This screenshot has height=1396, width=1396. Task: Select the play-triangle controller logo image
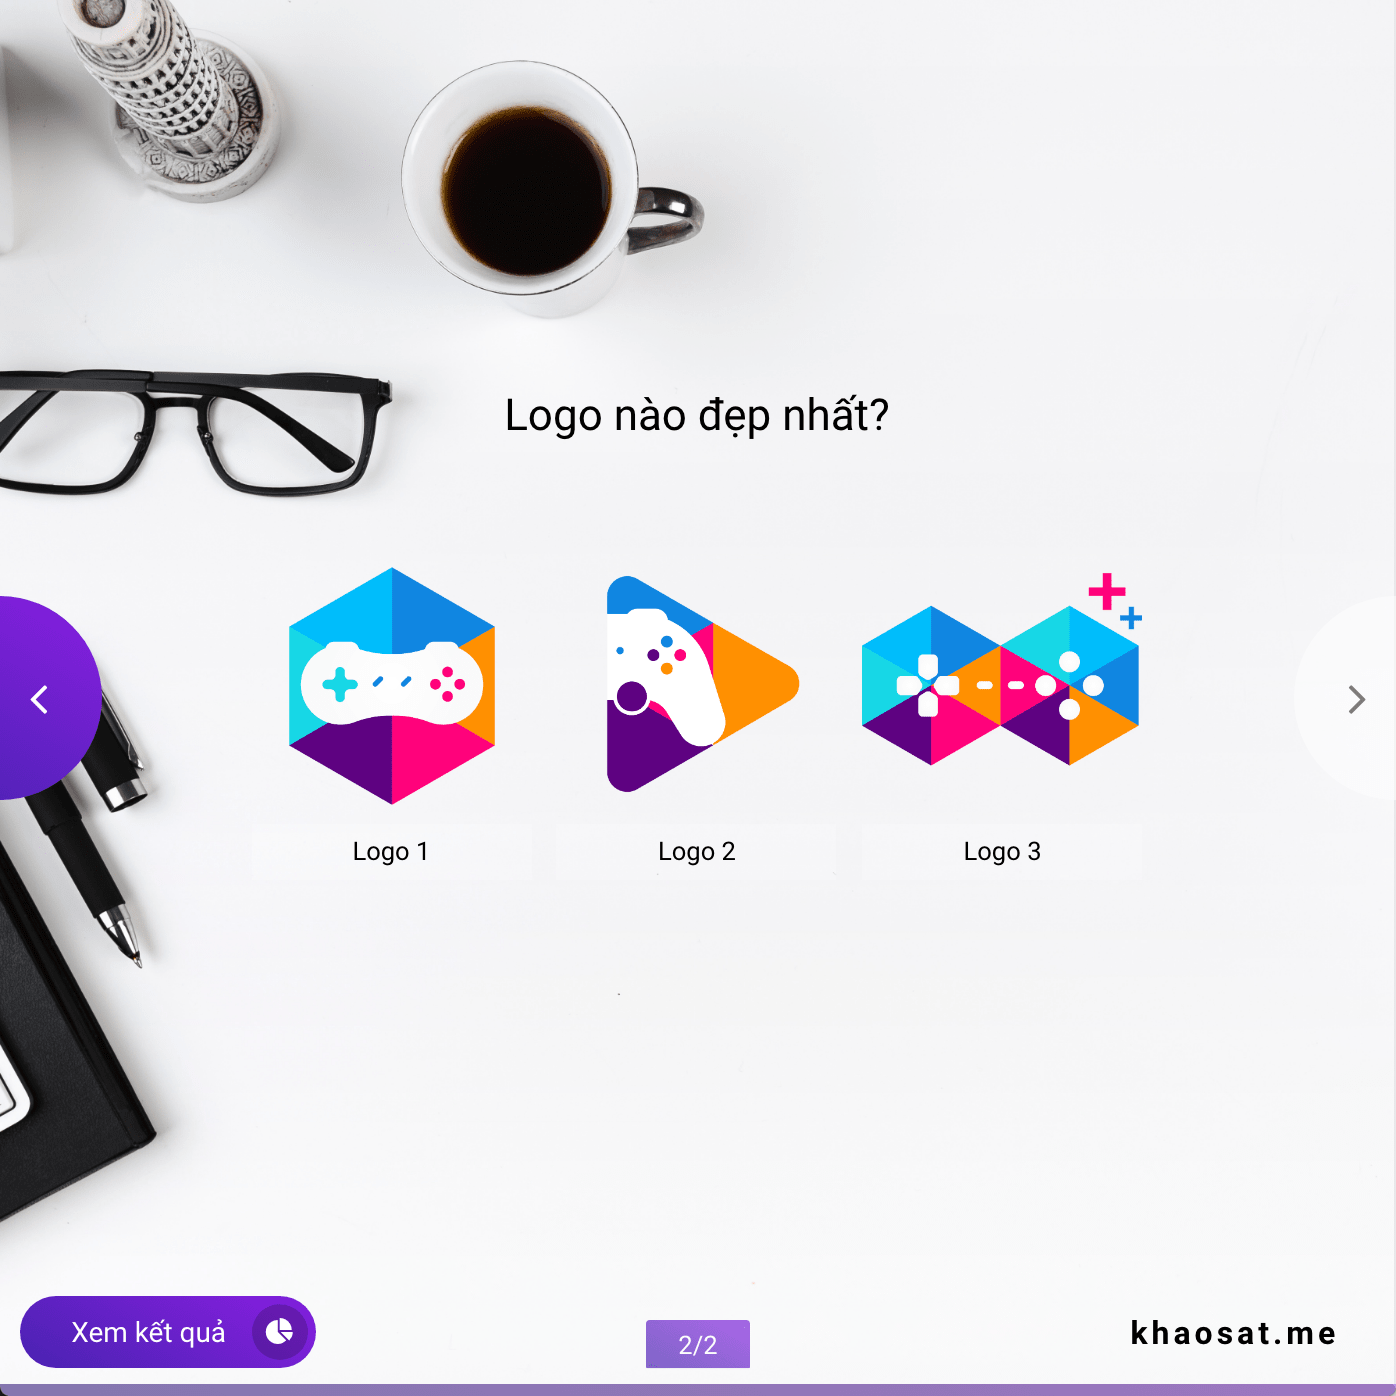tap(702, 684)
